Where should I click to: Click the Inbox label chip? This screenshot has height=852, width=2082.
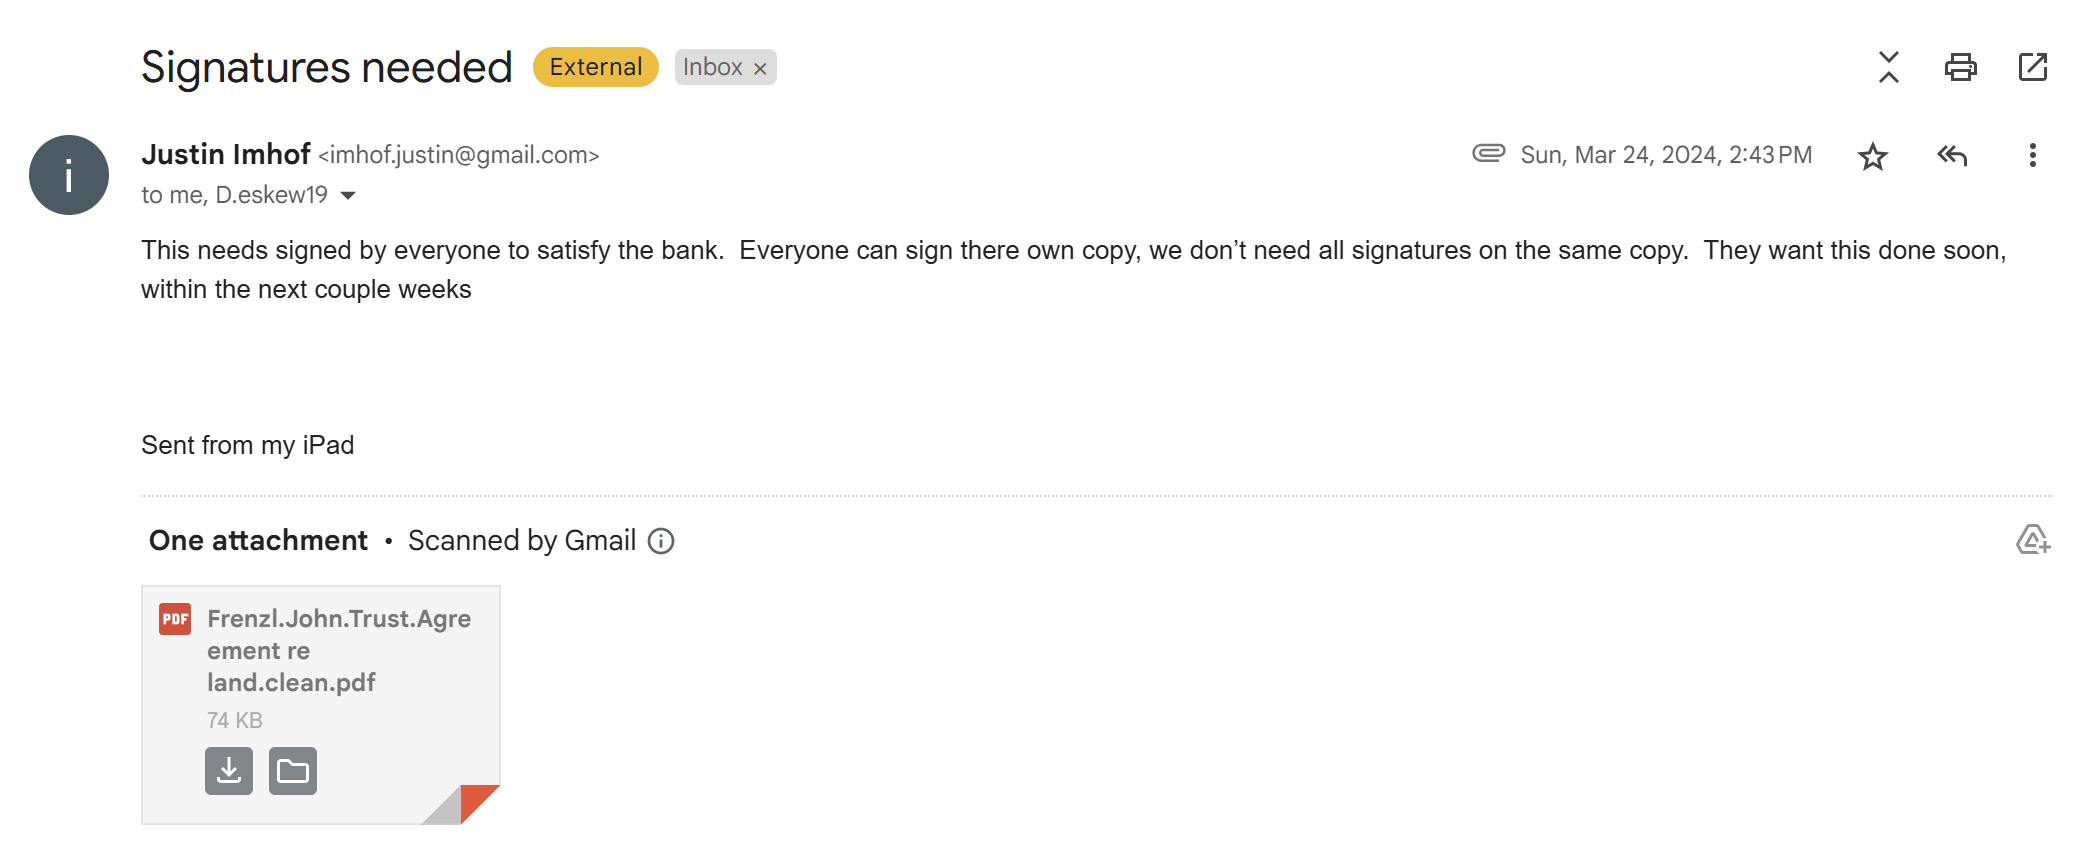[713, 67]
